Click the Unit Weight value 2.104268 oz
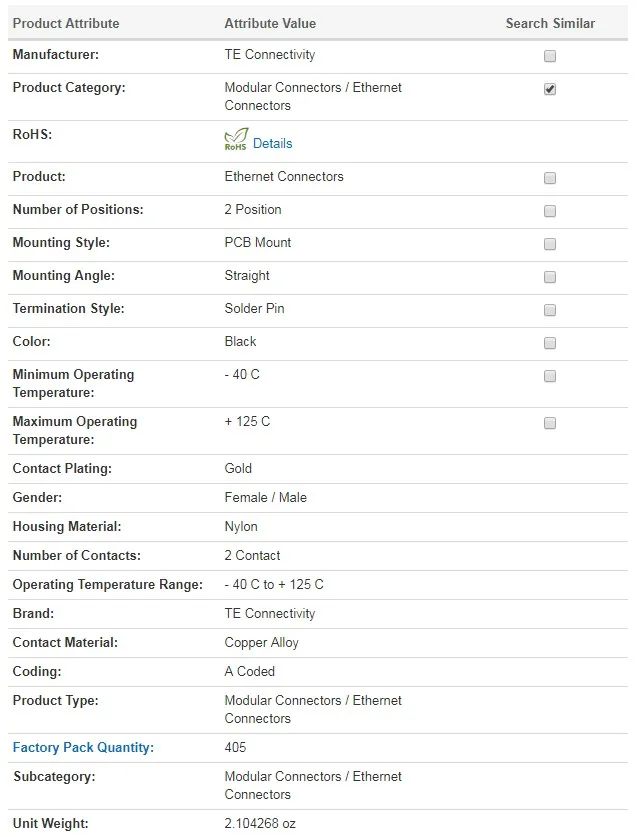Image resolution: width=637 pixels, height=837 pixels. point(260,823)
